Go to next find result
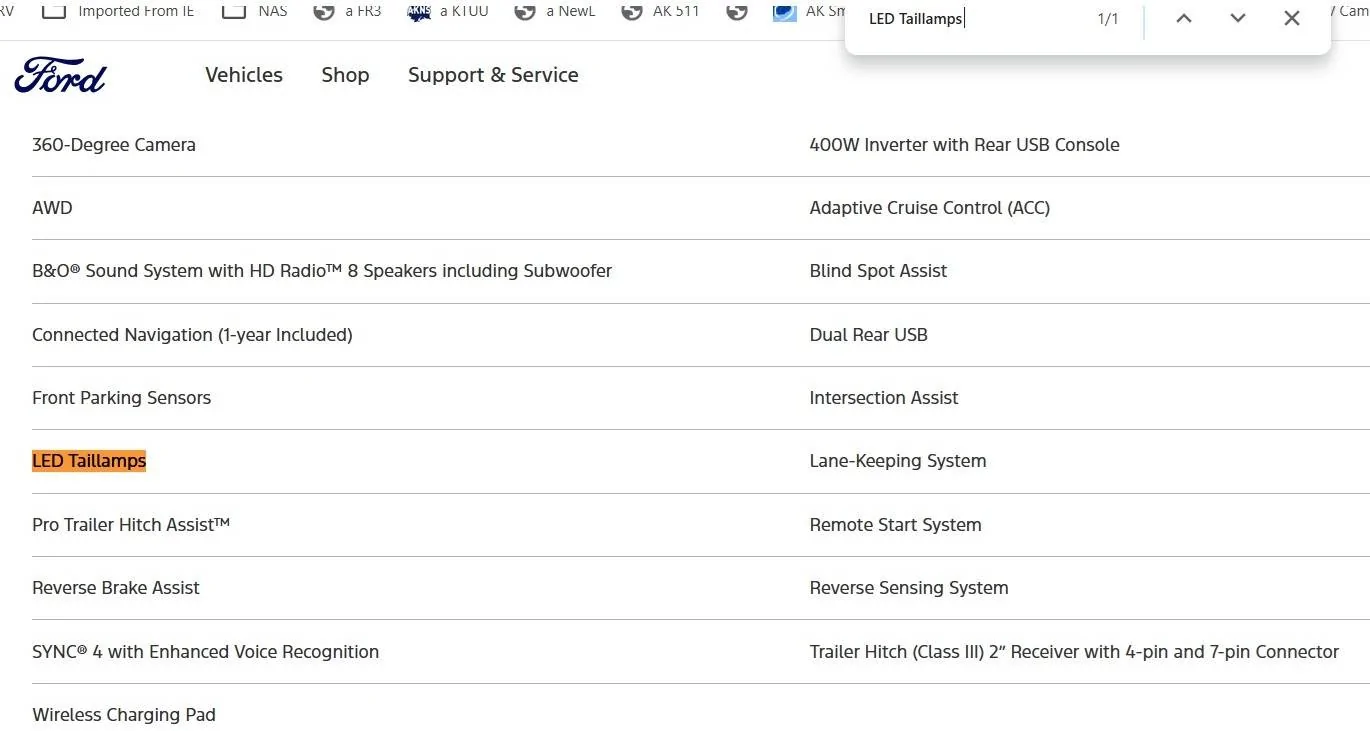 click(x=1238, y=18)
